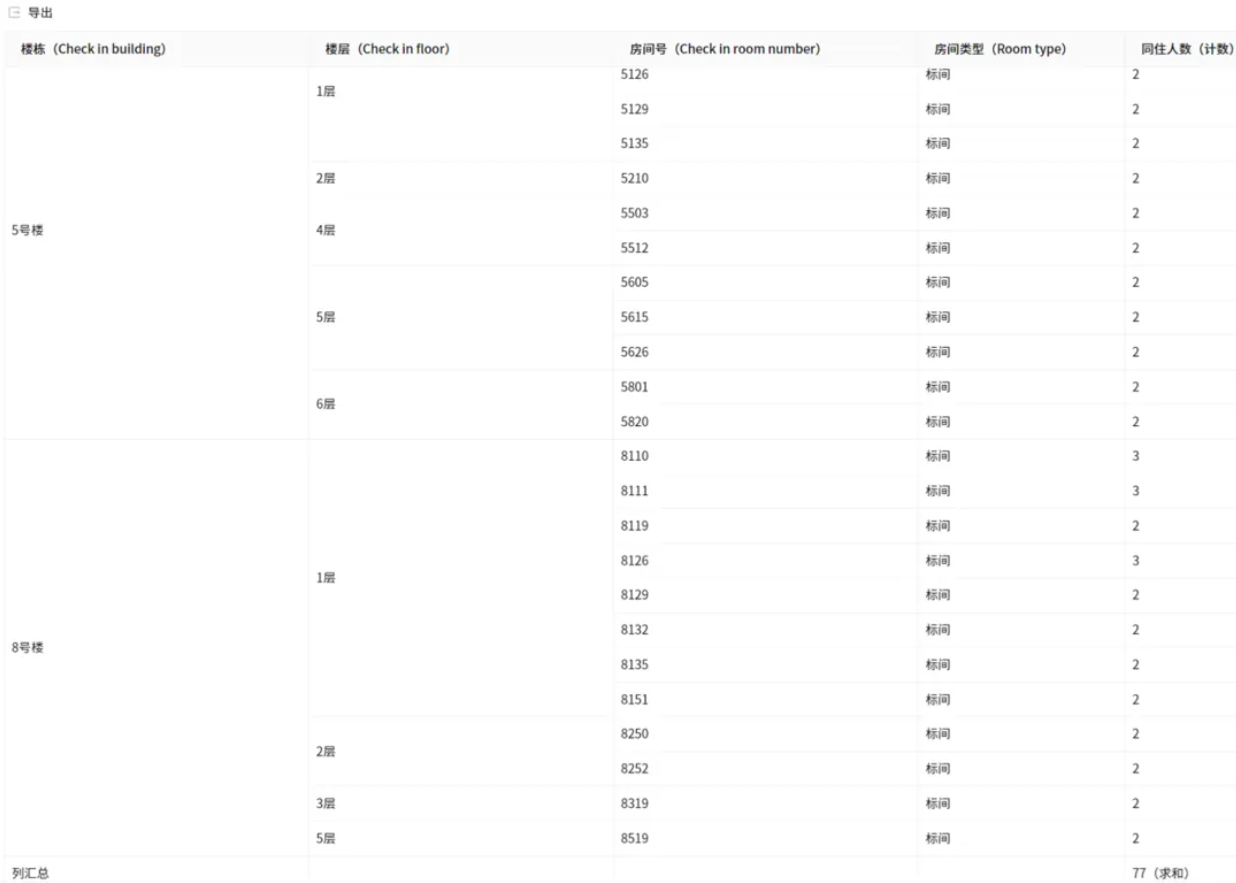Select the 楼层 (Check in floor) column header
Screen dimensions: 1236x883
387,49
